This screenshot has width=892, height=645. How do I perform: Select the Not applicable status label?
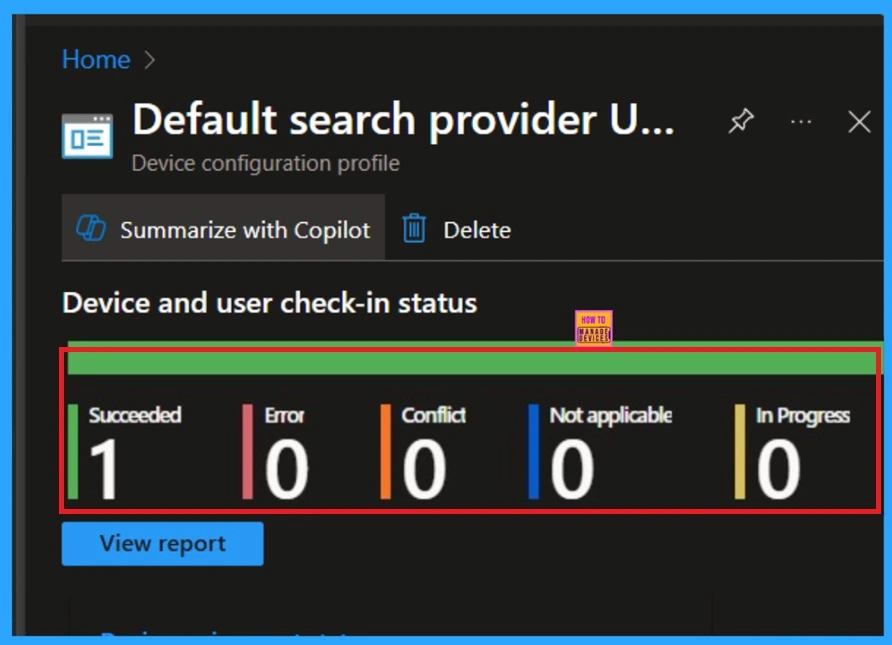coord(610,416)
